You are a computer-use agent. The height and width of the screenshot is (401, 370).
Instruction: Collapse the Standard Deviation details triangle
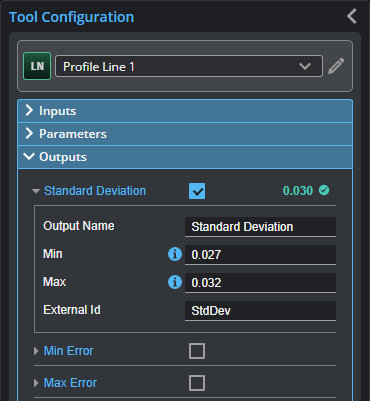point(36,191)
